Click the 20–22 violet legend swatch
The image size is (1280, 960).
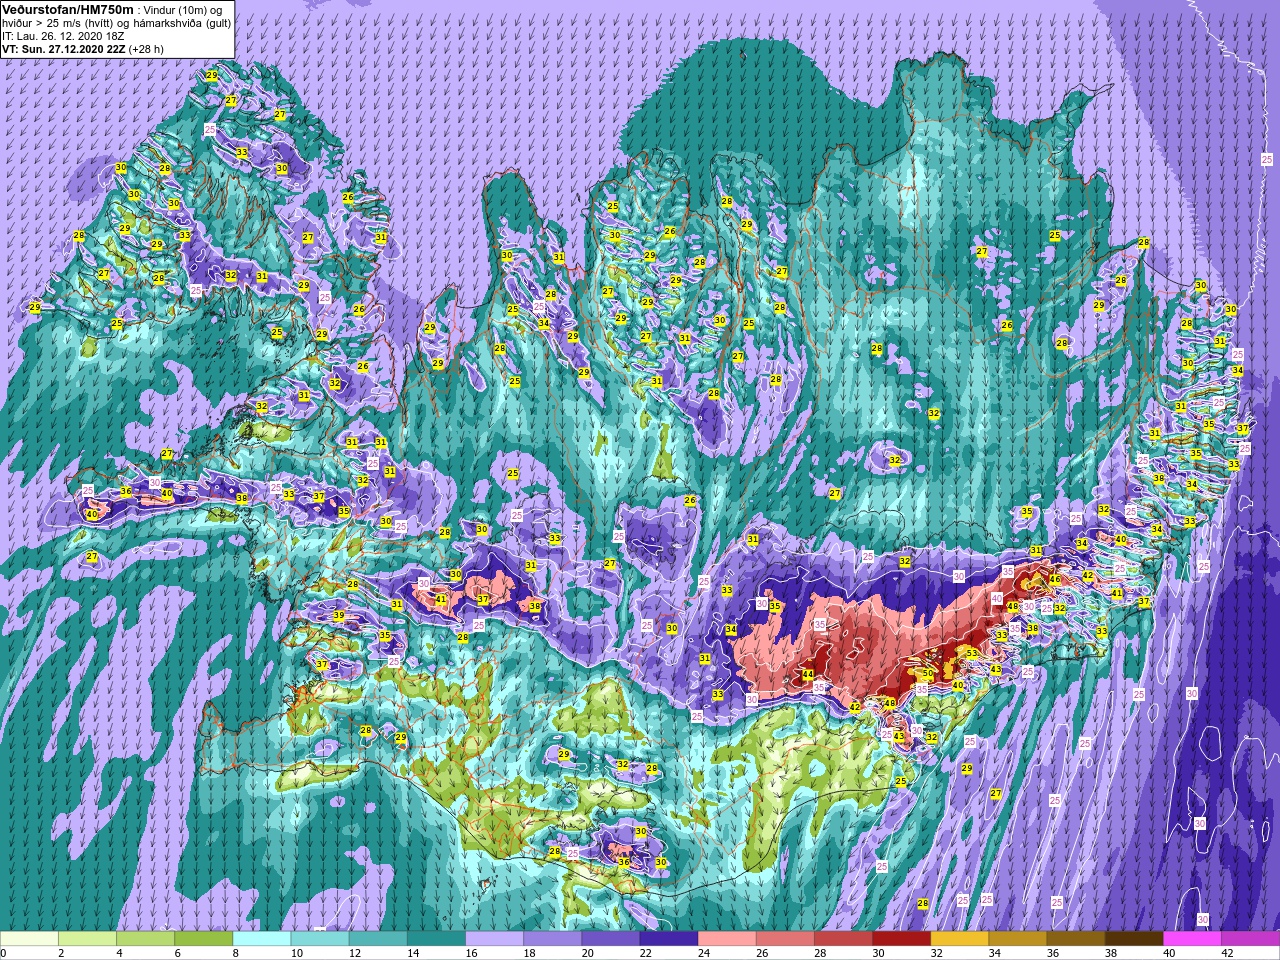click(610, 940)
